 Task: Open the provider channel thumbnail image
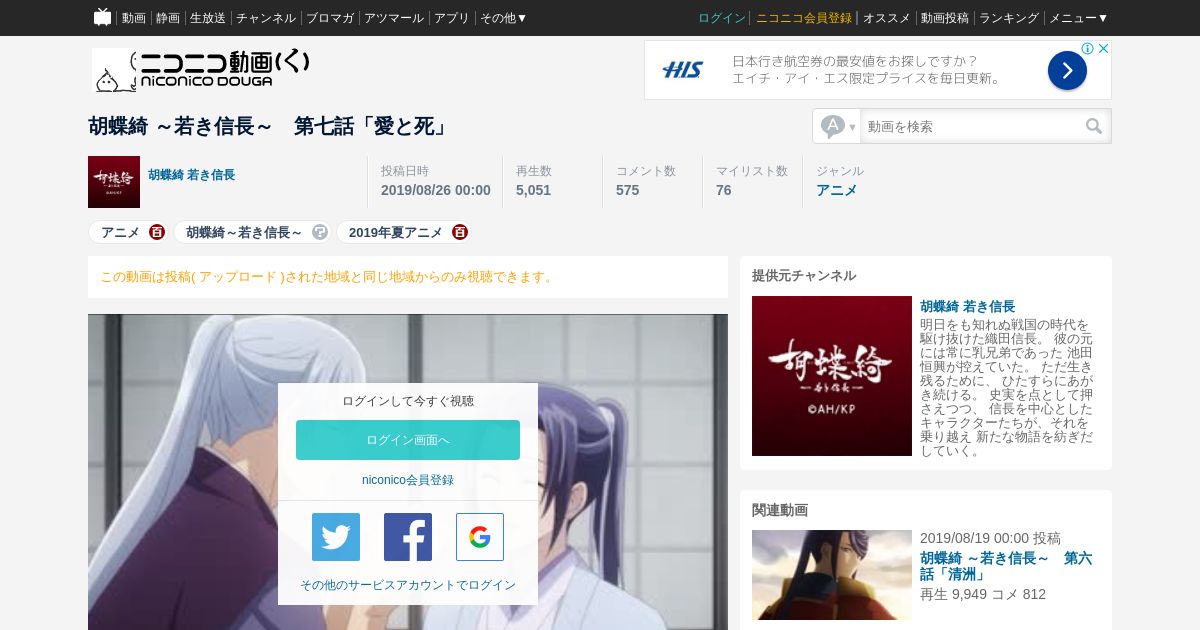point(832,376)
